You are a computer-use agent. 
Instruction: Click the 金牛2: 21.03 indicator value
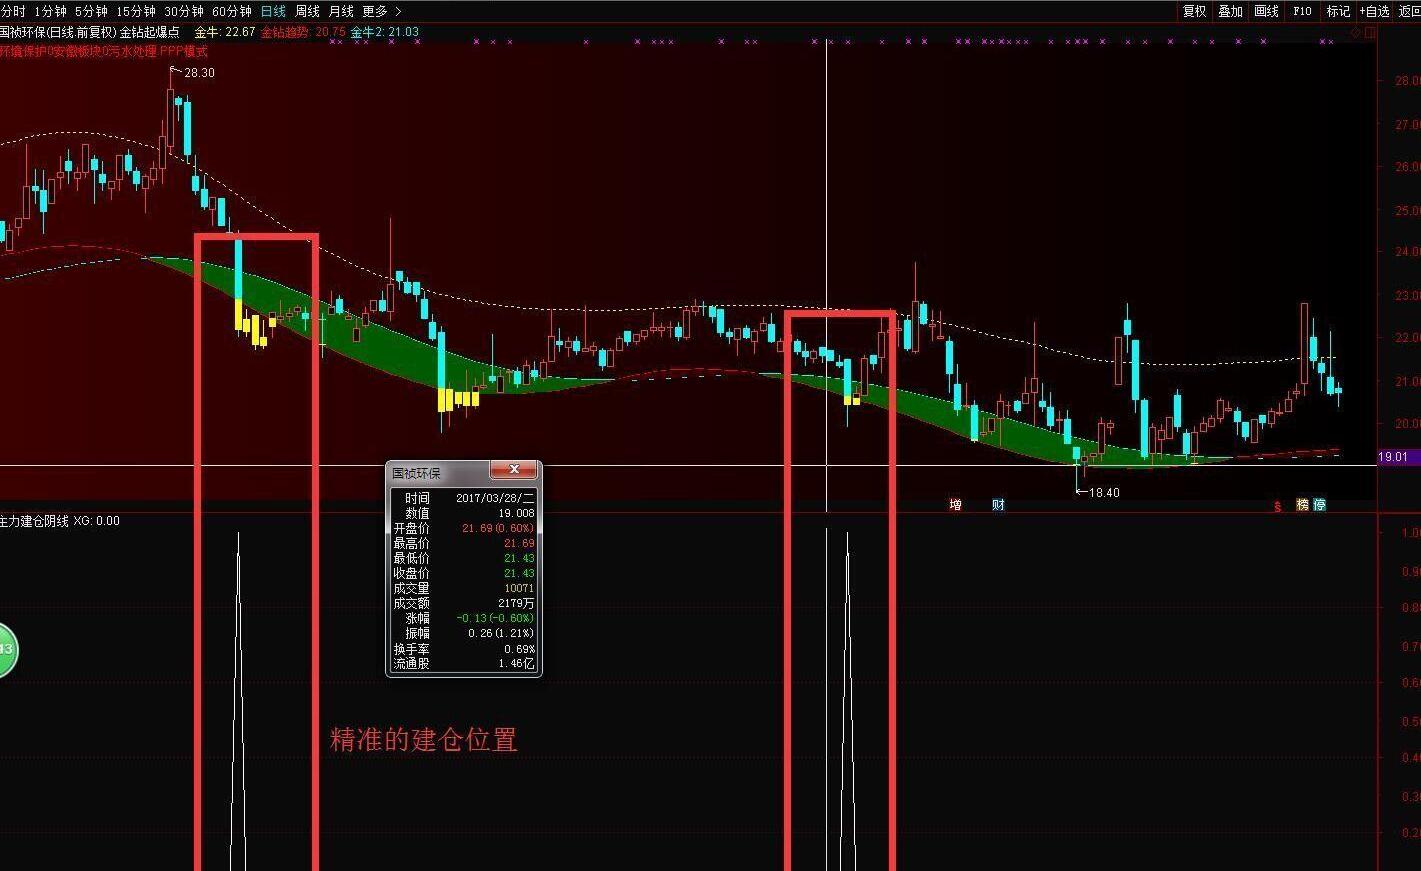pyautogui.click(x=384, y=32)
